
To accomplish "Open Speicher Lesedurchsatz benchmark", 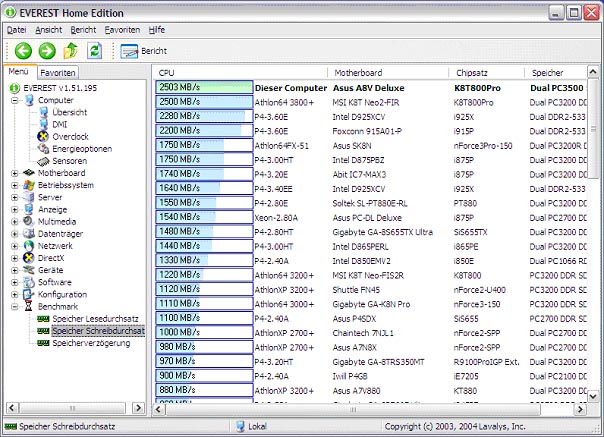I will (x=88, y=319).
